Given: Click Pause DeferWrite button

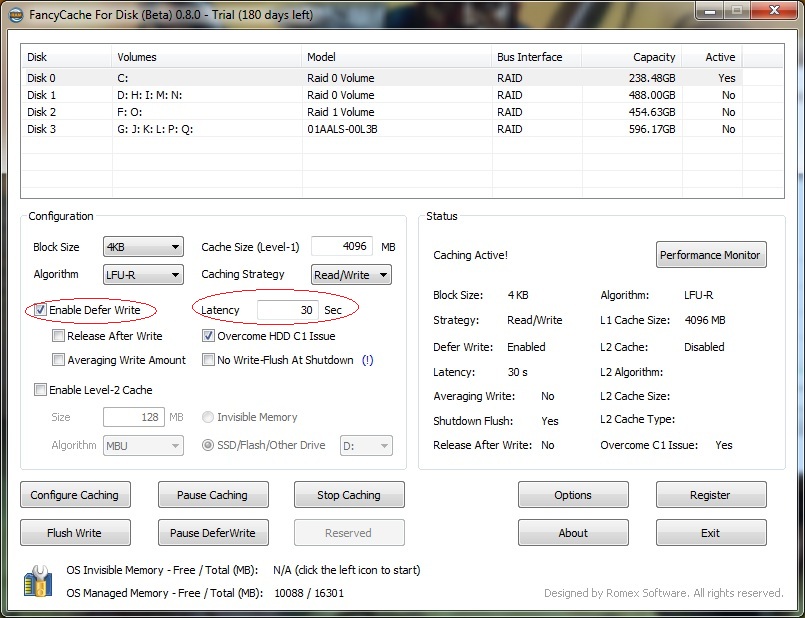Looking at the screenshot, I should 213,533.
